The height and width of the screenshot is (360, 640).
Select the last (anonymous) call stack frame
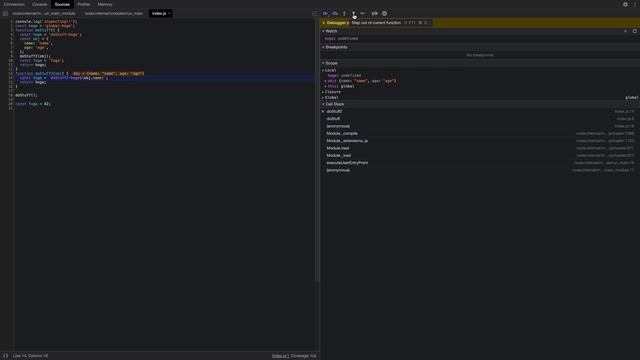click(480, 170)
